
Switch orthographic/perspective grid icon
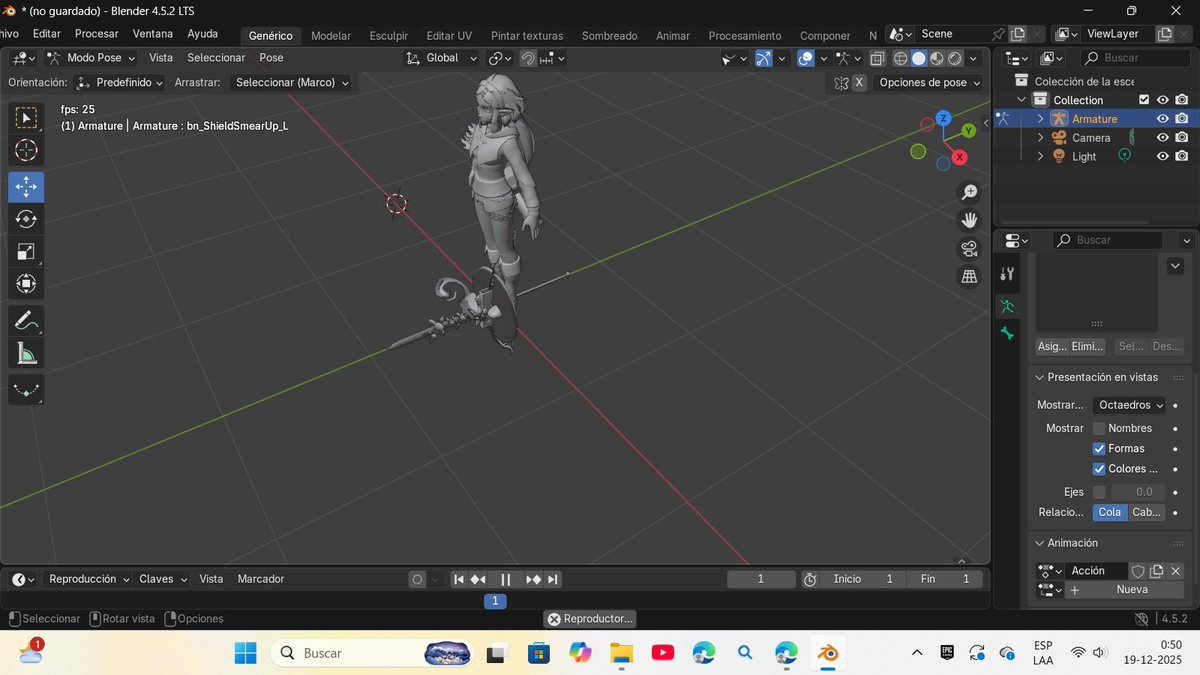click(969, 277)
